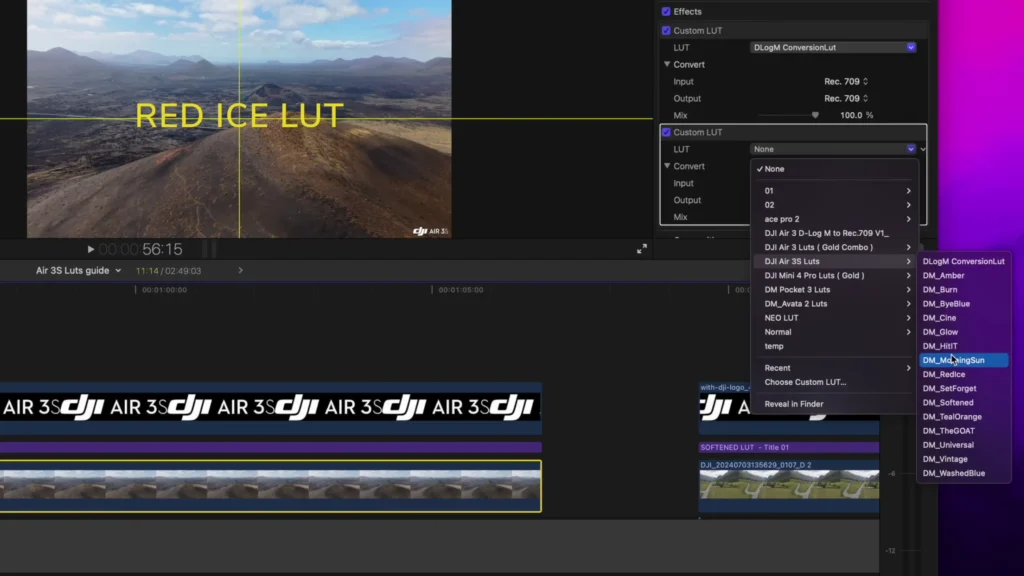The height and width of the screenshot is (576, 1024).
Task: Open the 01 LUT submenu
Action: click(835, 191)
